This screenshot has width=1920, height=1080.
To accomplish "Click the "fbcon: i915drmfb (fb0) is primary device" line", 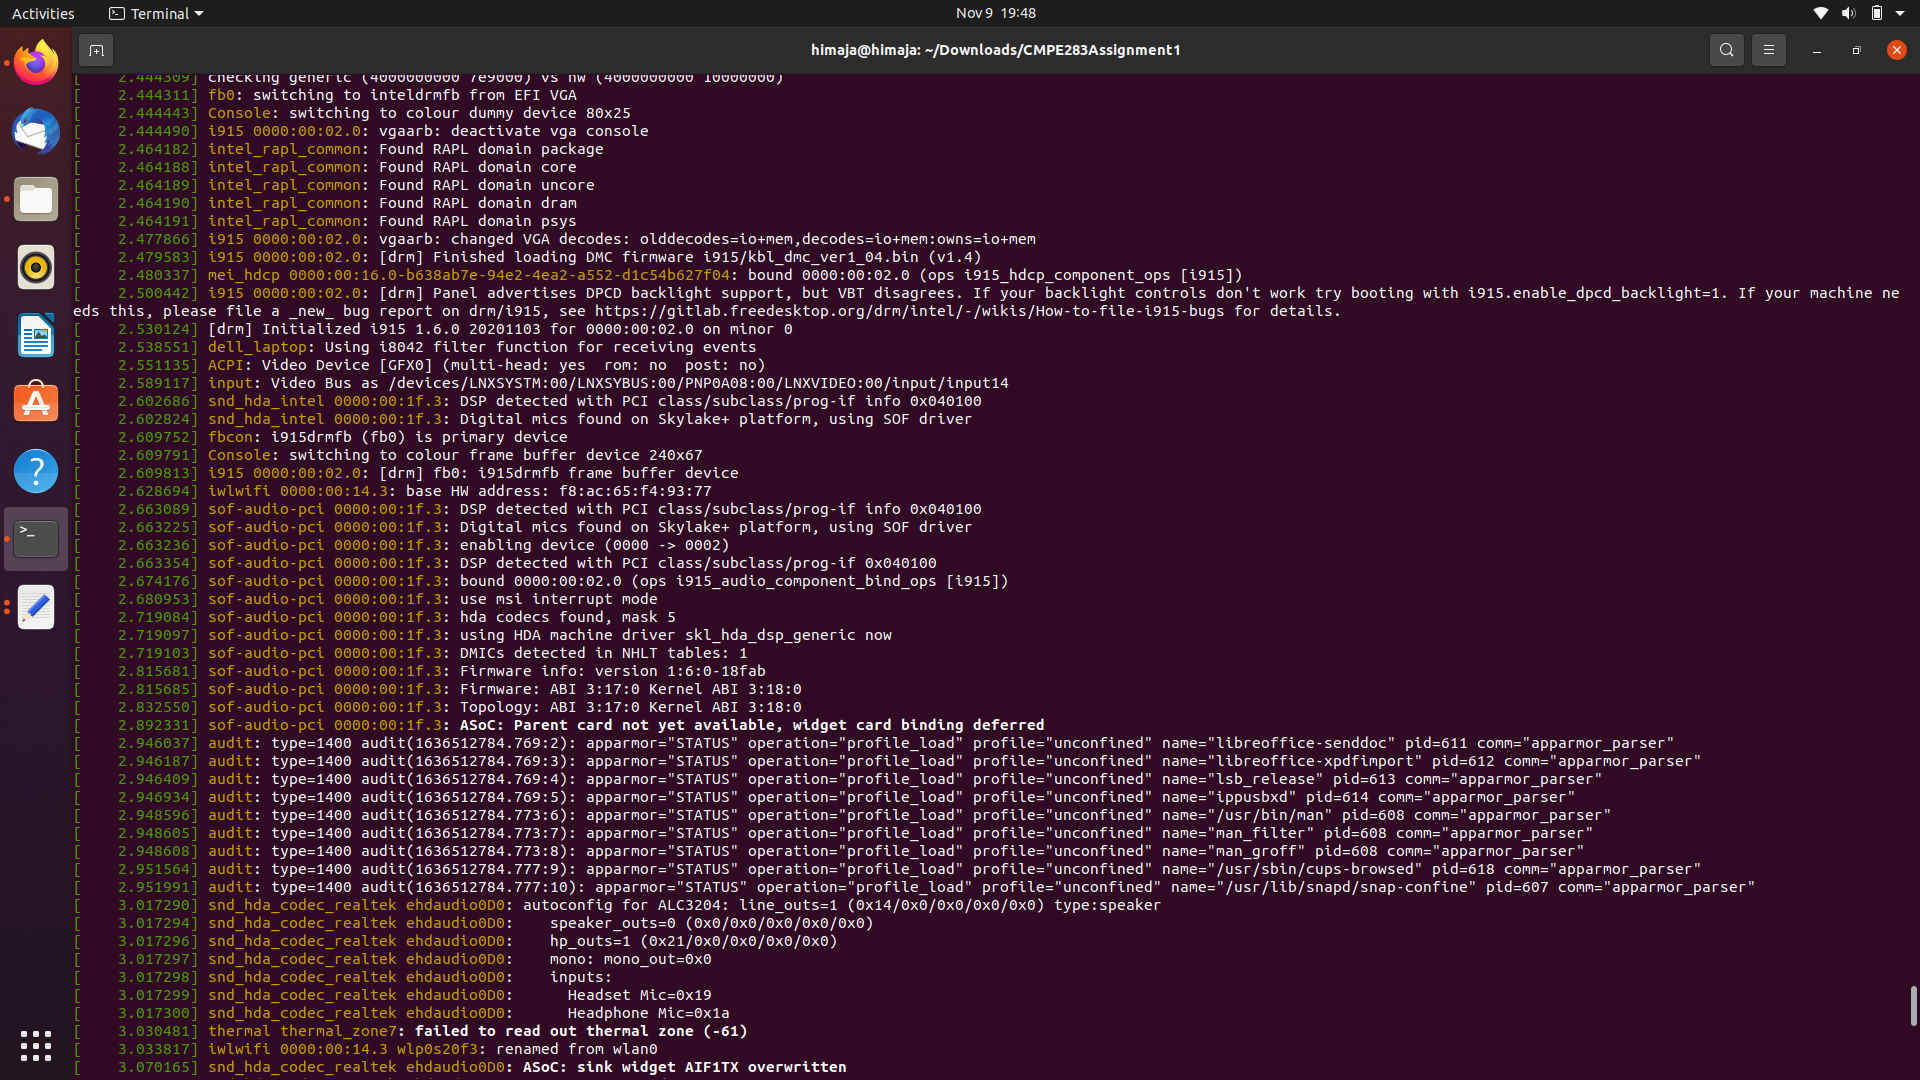I will 321,437.
